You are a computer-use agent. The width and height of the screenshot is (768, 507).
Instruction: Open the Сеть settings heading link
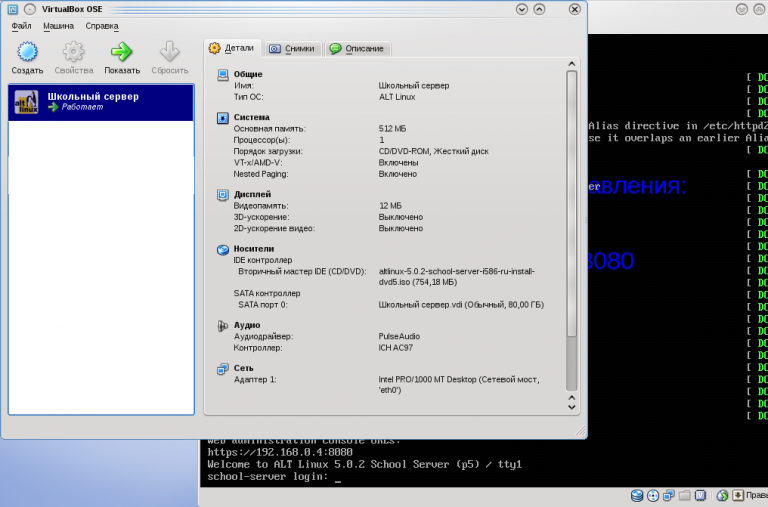coord(243,368)
